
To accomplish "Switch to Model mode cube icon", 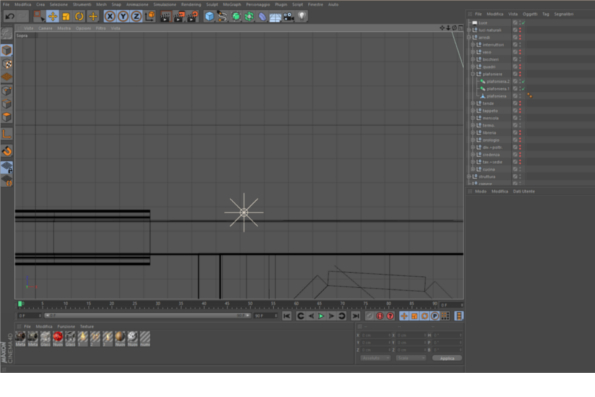I will [6, 50].
